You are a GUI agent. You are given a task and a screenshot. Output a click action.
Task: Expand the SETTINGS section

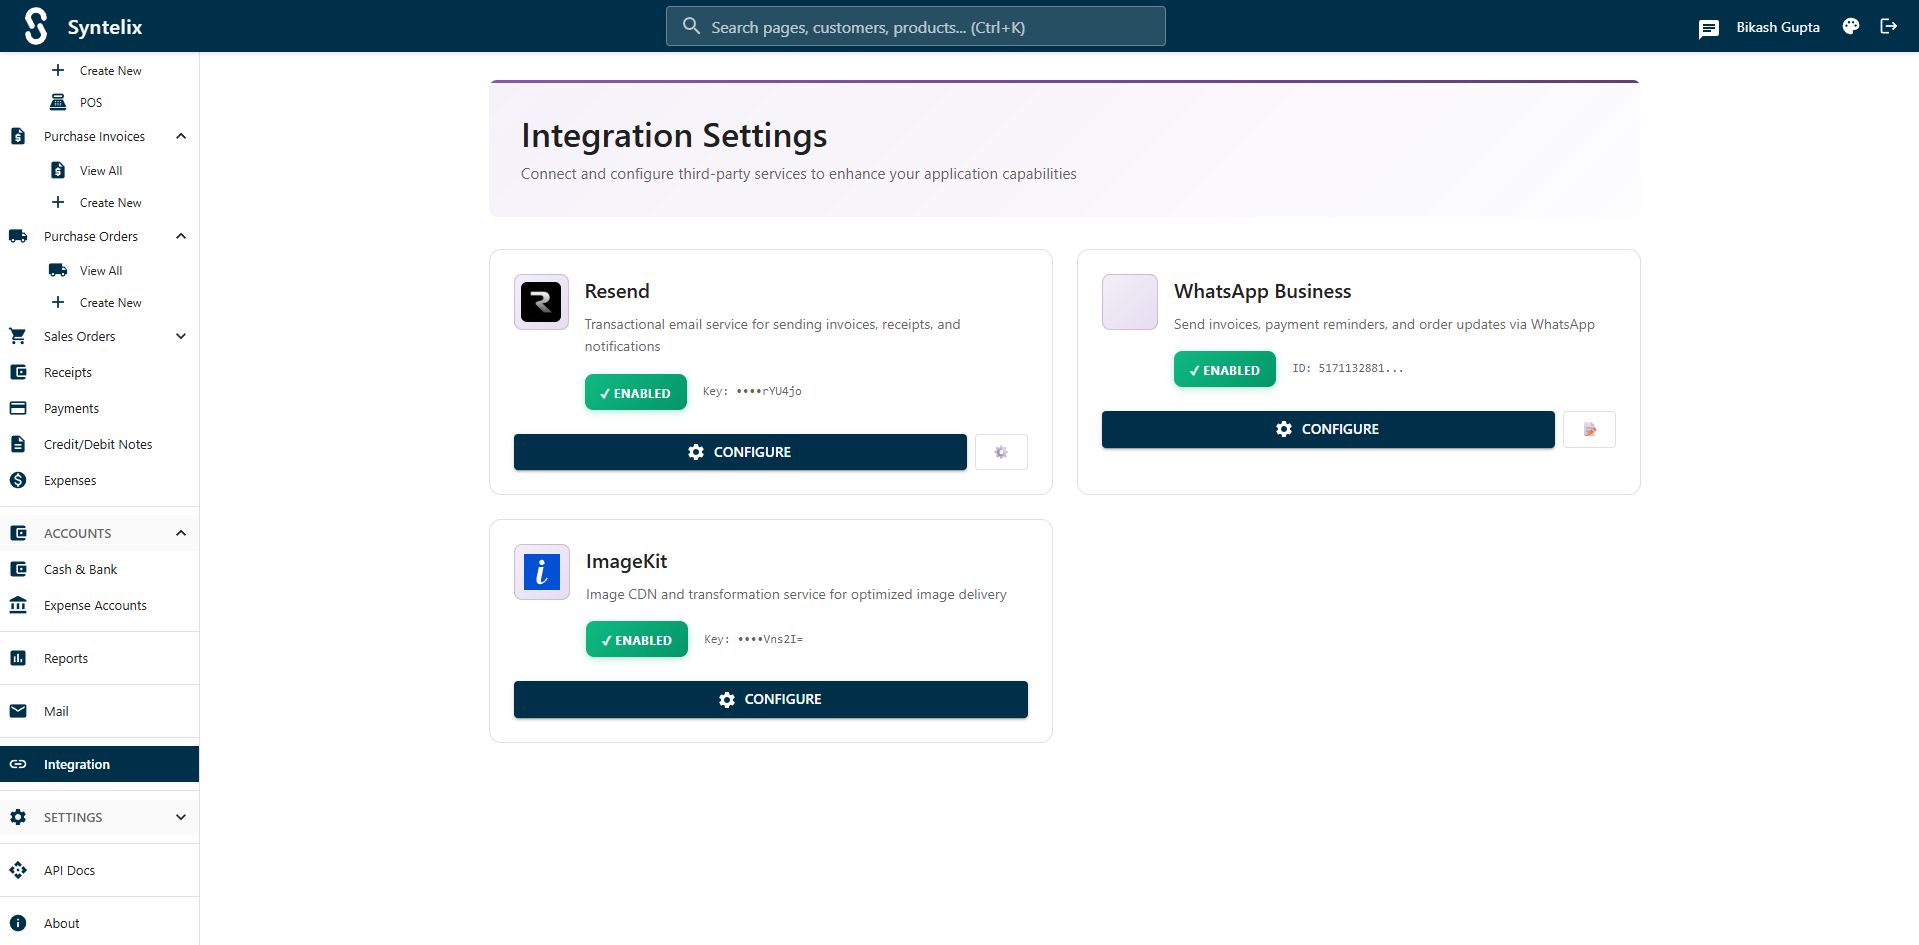tap(181, 817)
